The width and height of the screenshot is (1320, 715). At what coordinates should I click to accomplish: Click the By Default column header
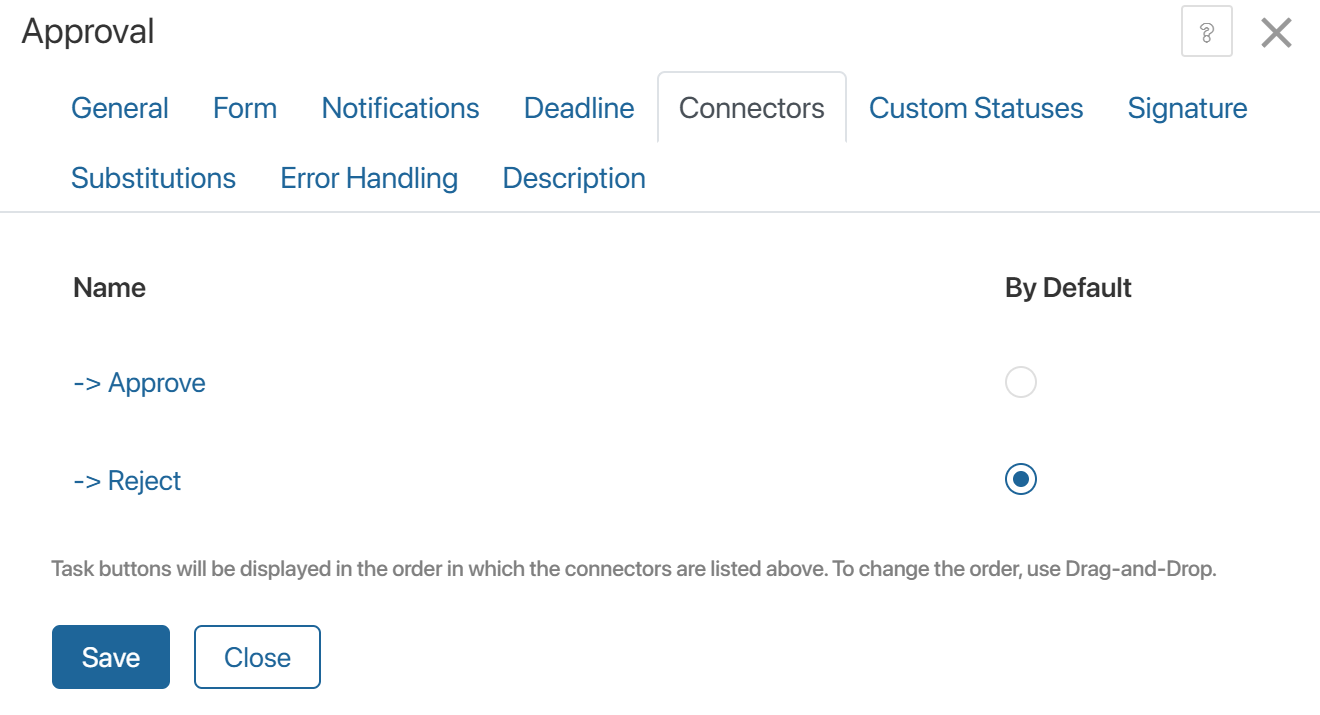click(1068, 288)
